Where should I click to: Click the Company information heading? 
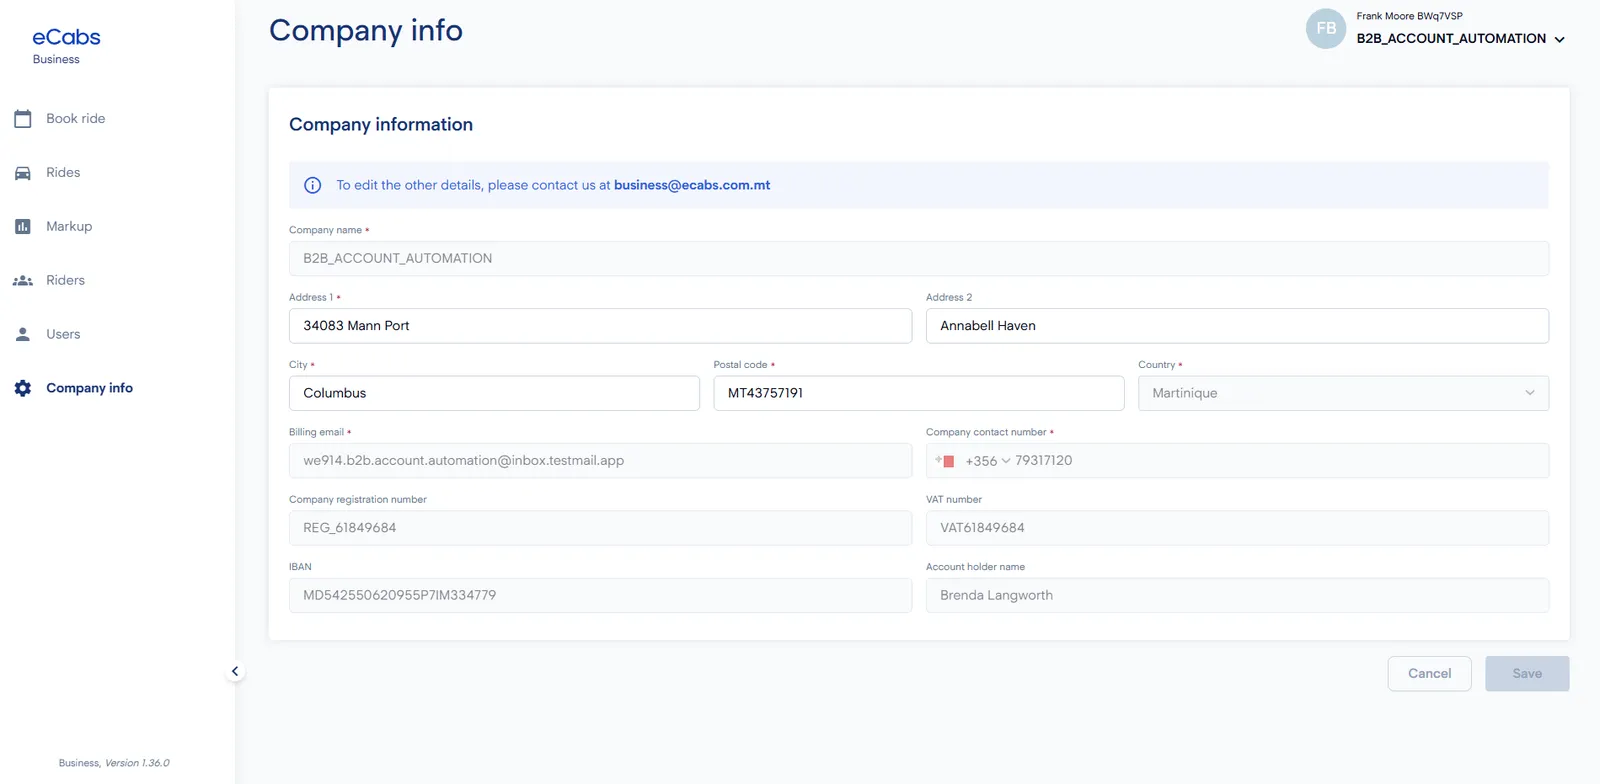(381, 125)
